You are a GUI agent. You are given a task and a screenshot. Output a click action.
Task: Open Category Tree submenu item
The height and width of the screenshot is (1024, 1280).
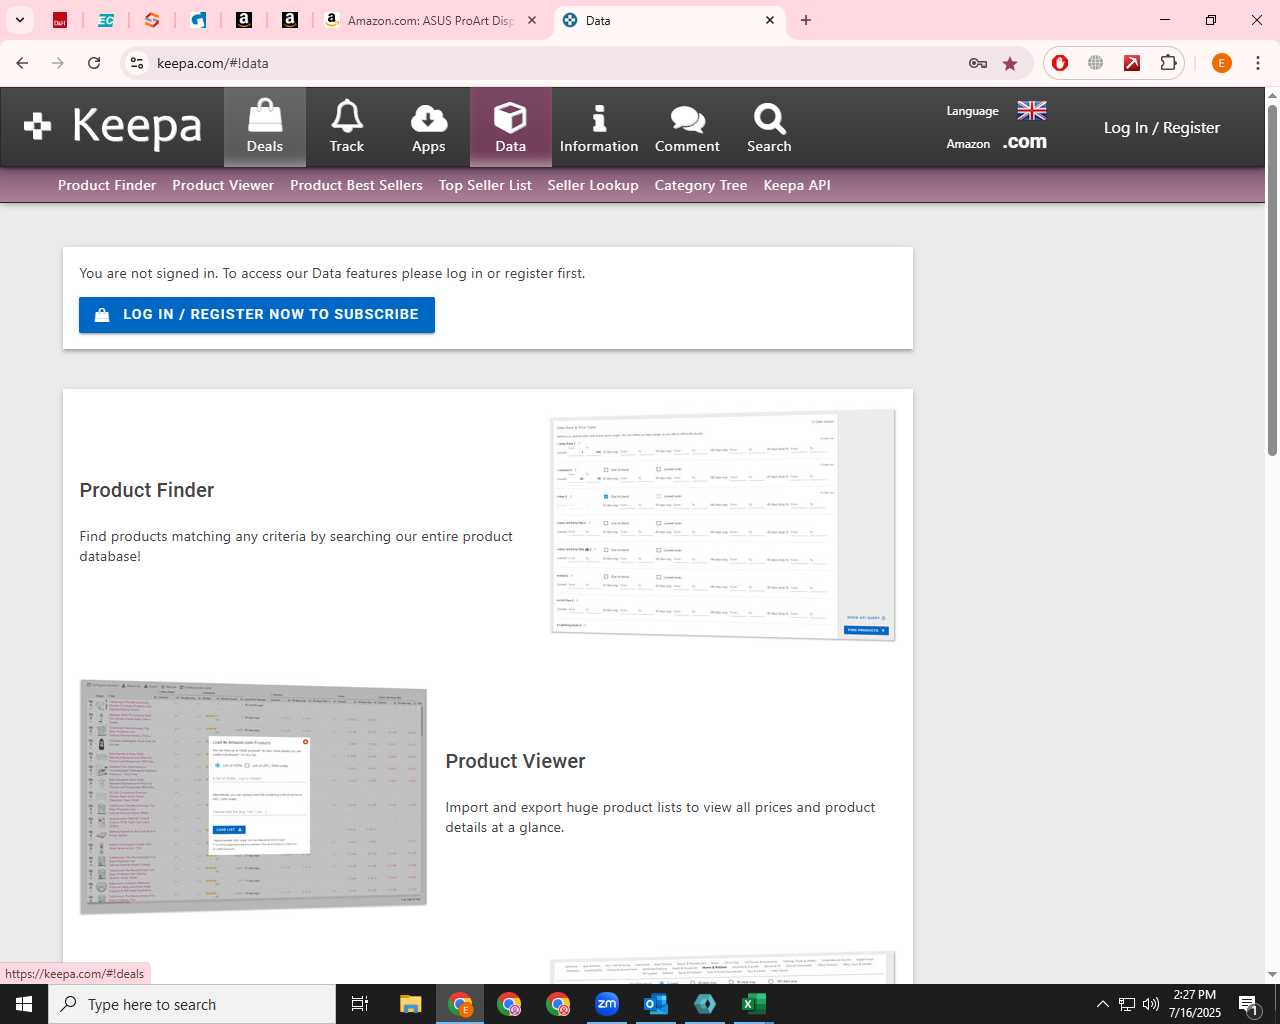[x=701, y=185]
